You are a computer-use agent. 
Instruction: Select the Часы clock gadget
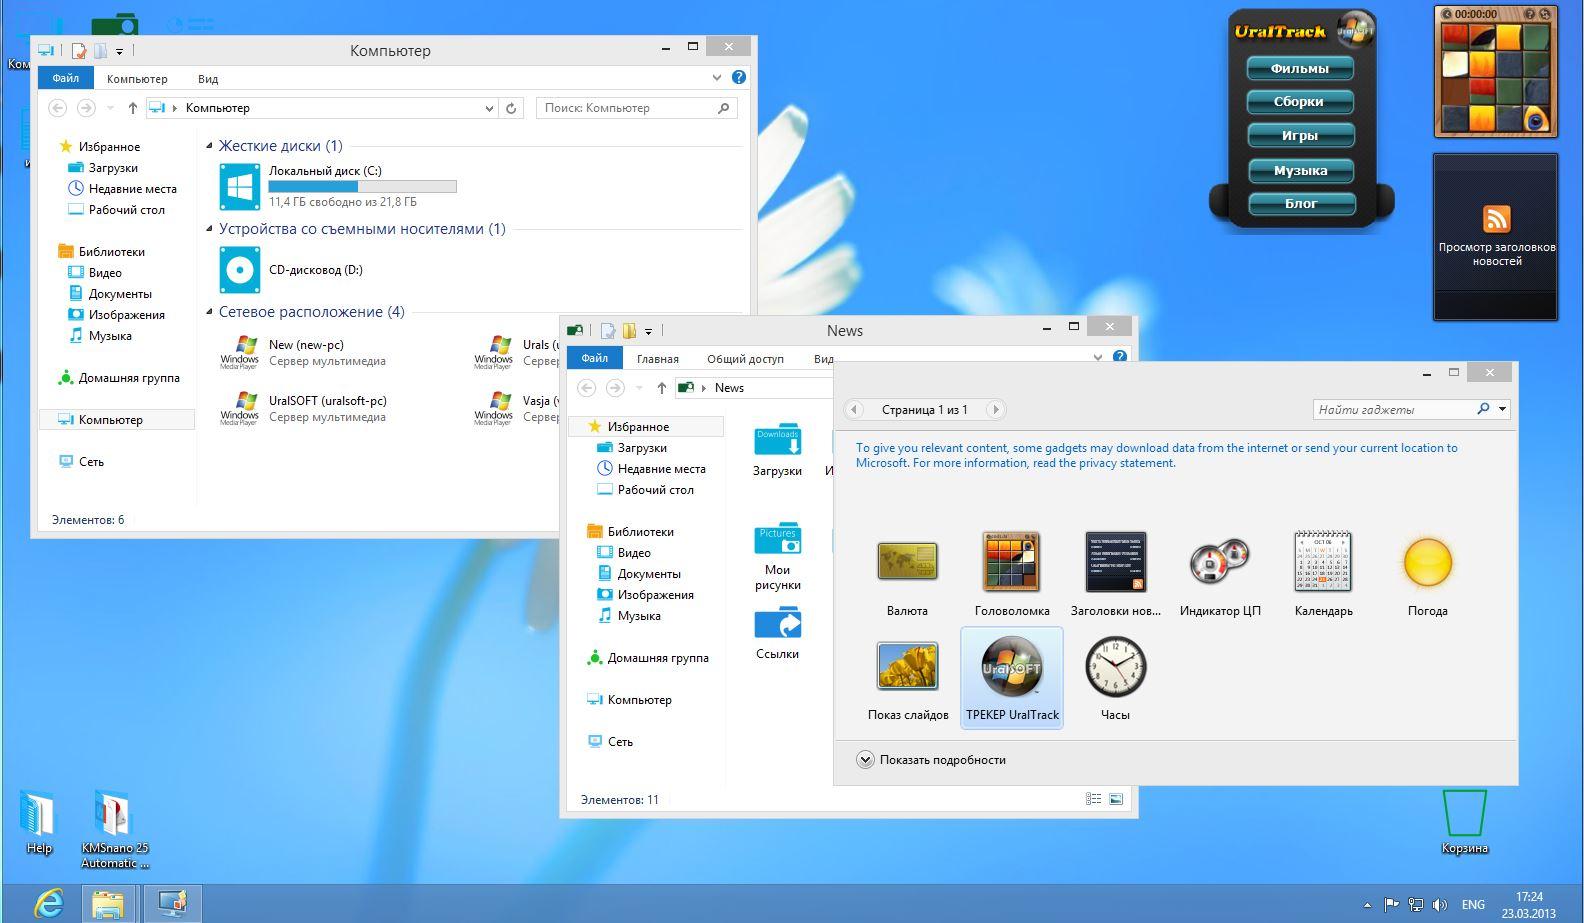1115,668
